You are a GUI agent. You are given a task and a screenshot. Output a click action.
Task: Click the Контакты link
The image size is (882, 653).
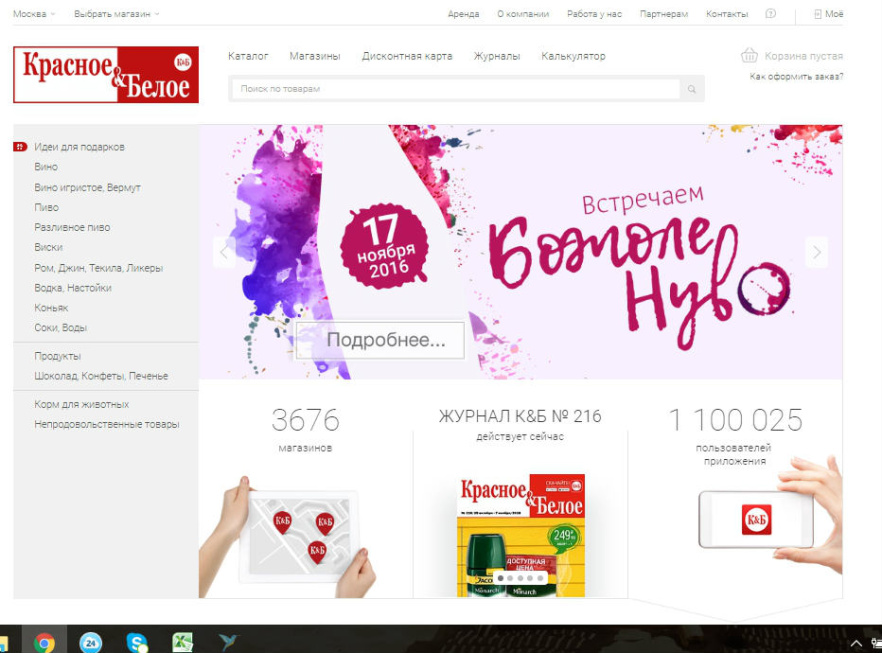coord(727,14)
